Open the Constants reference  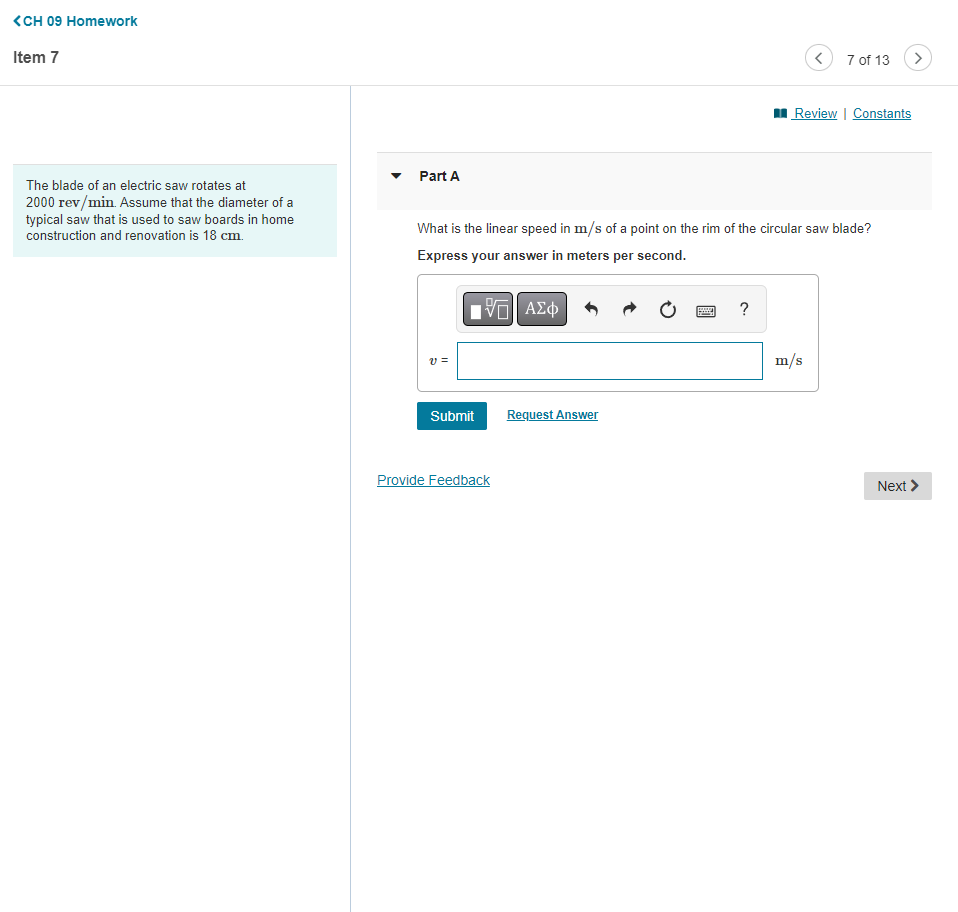tap(881, 113)
